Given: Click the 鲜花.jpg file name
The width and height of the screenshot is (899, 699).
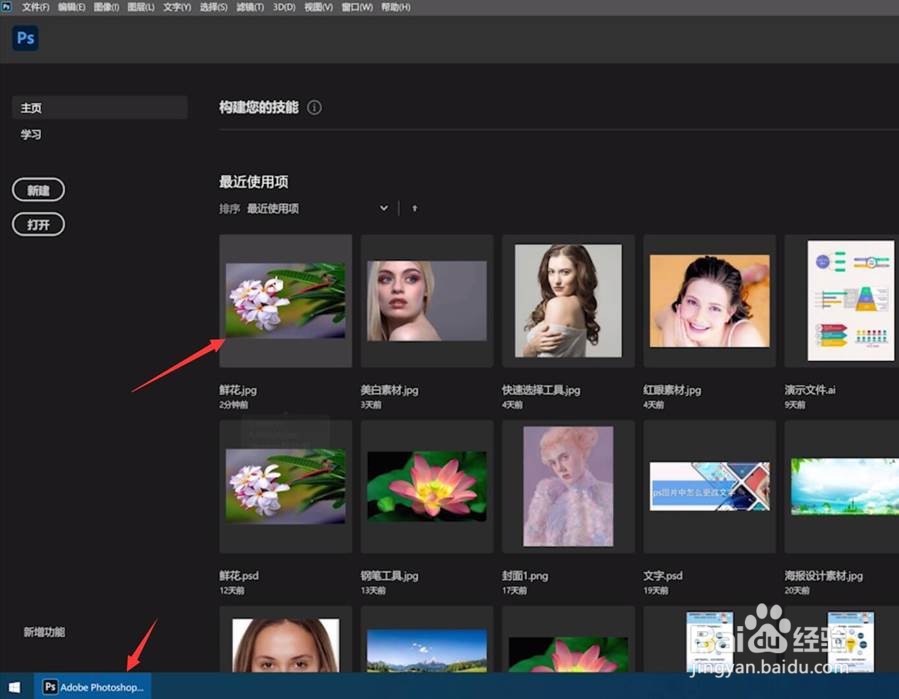Looking at the screenshot, I should tap(238, 390).
